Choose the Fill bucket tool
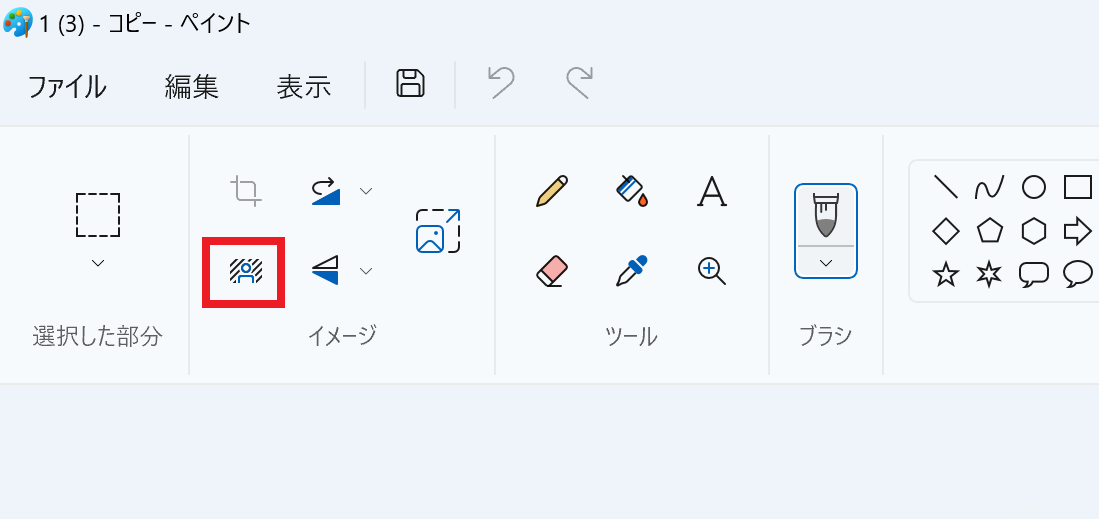This screenshot has width=1099, height=519. point(631,190)
